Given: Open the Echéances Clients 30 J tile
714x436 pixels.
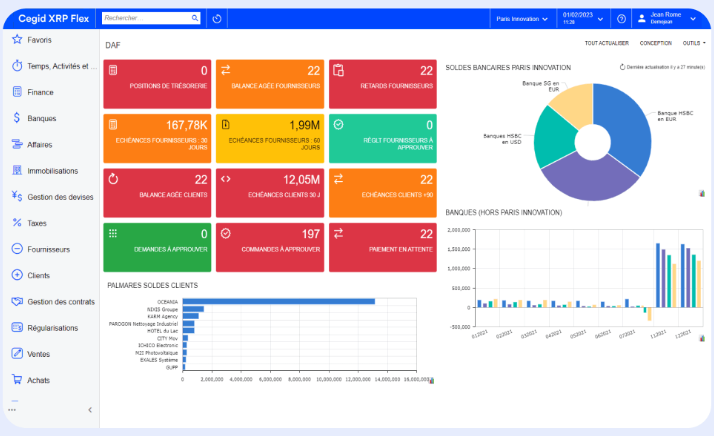Looking at the screenshot, I should point(270,193).
